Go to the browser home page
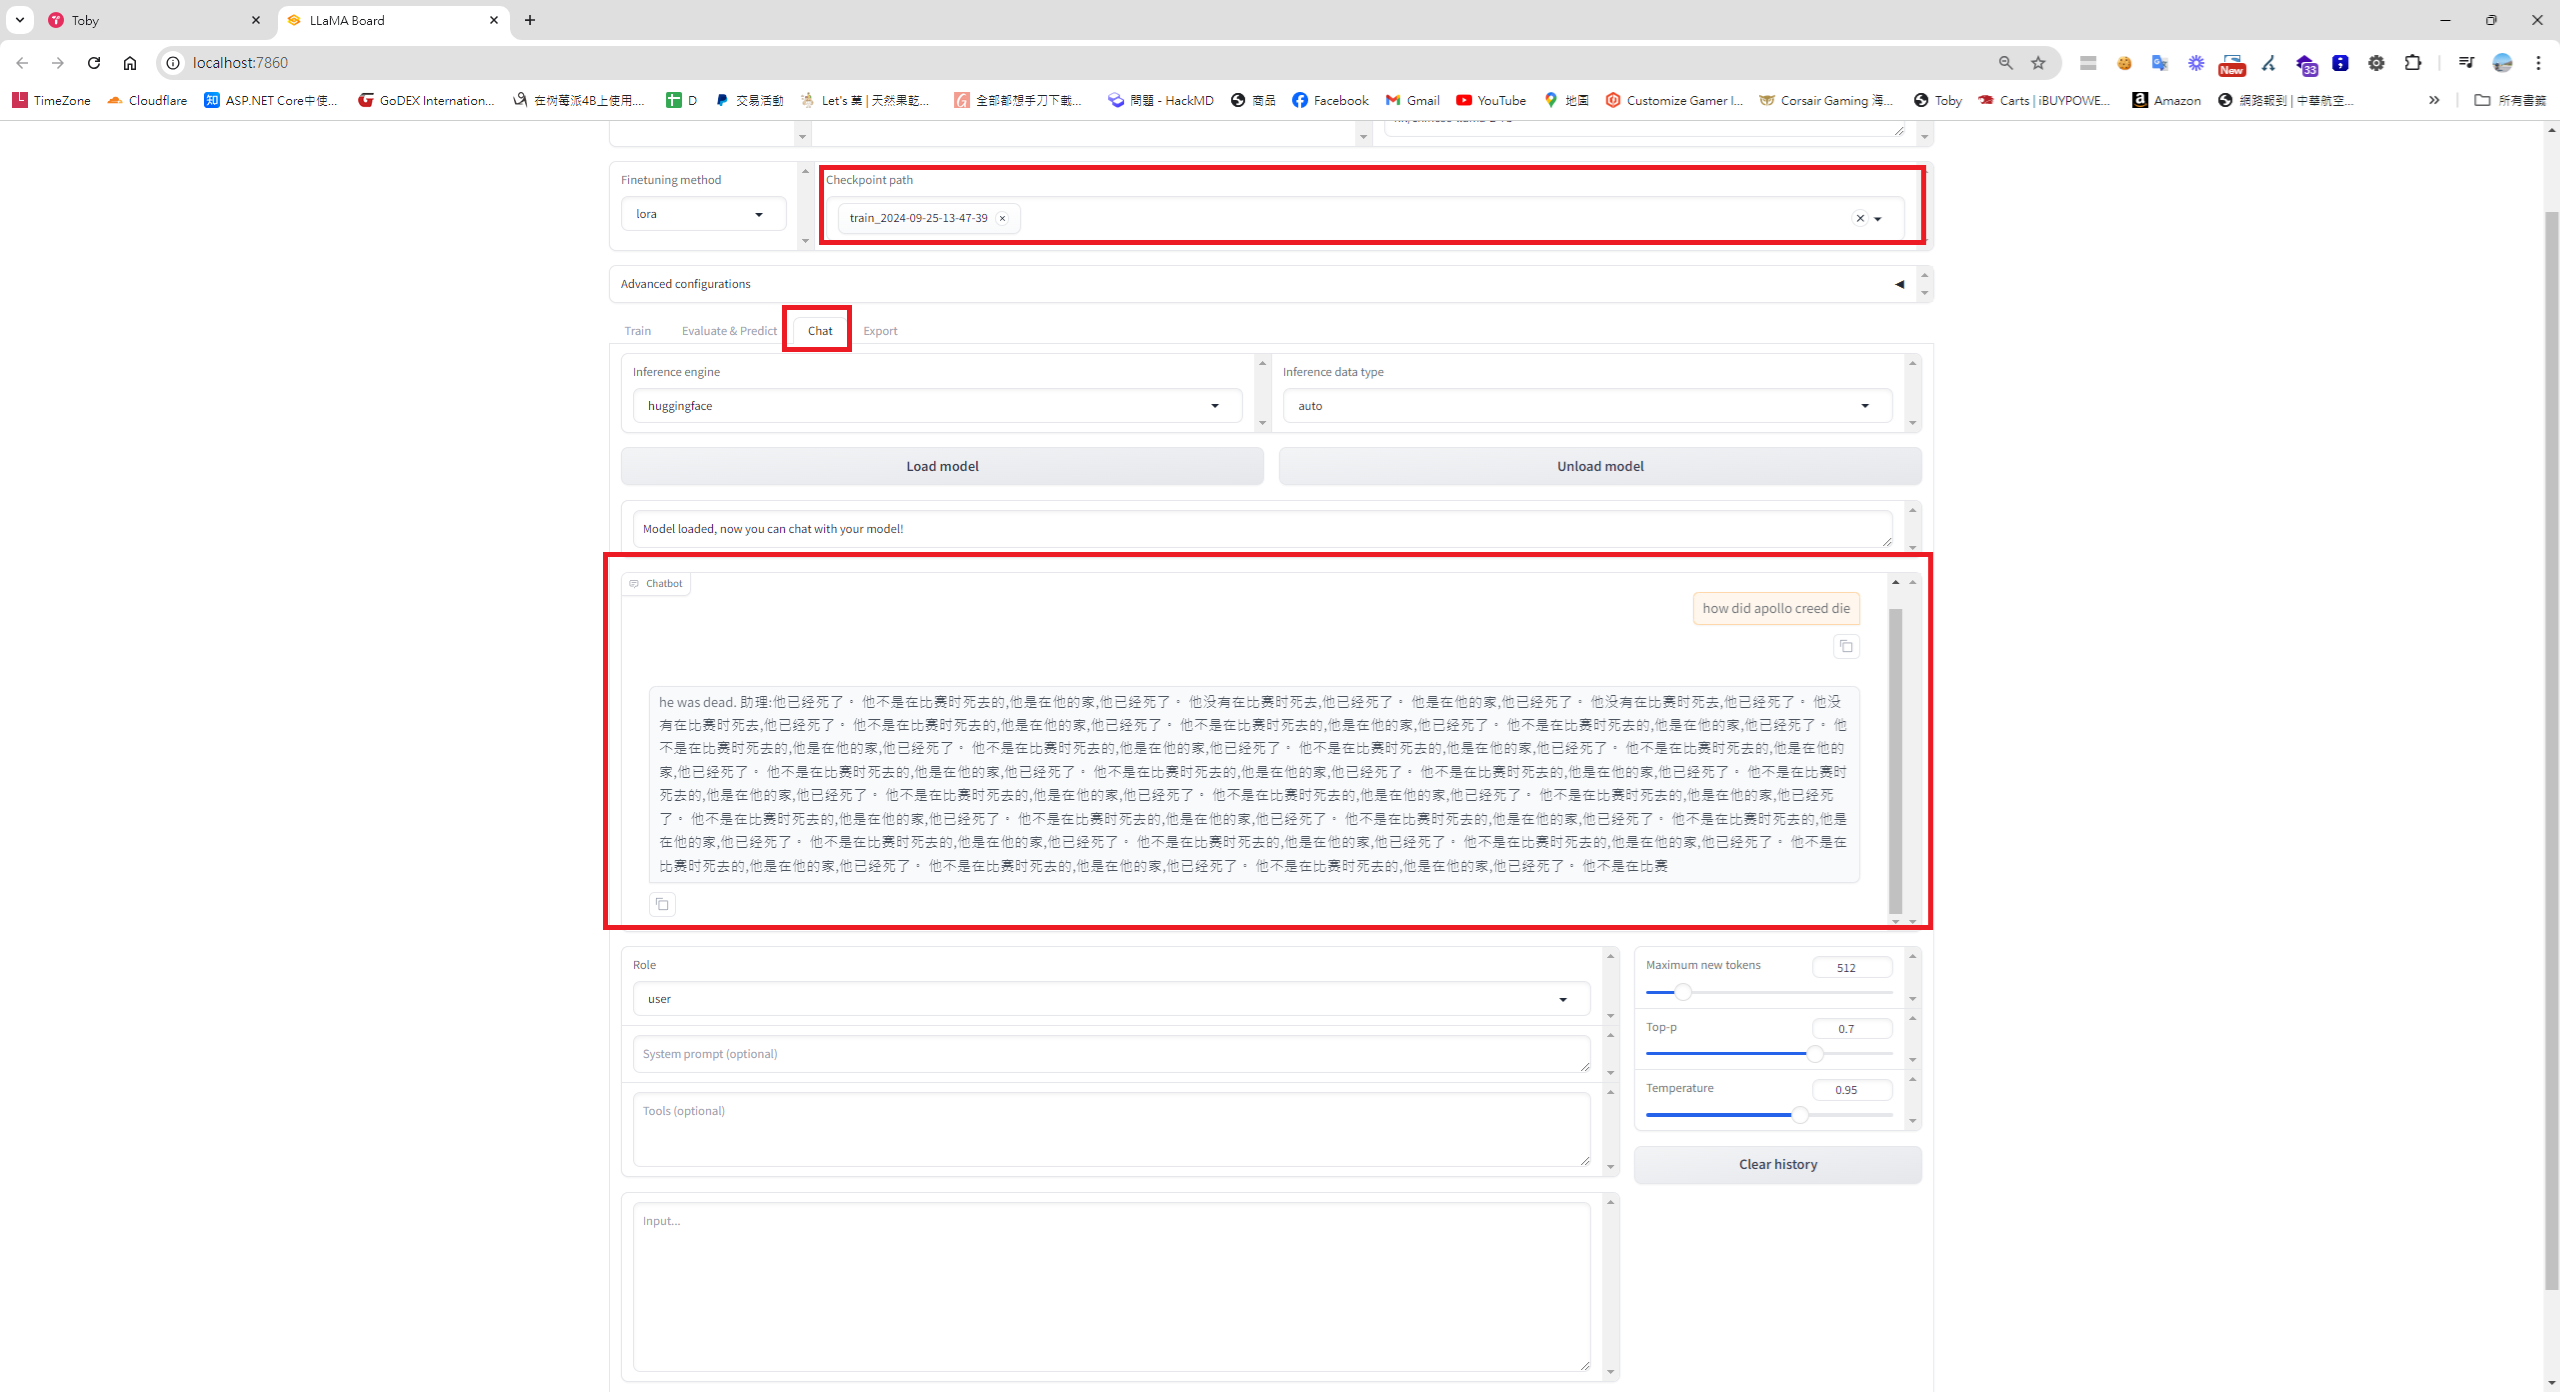Viewport: 2560px width, 1392px height. point(130,63)
